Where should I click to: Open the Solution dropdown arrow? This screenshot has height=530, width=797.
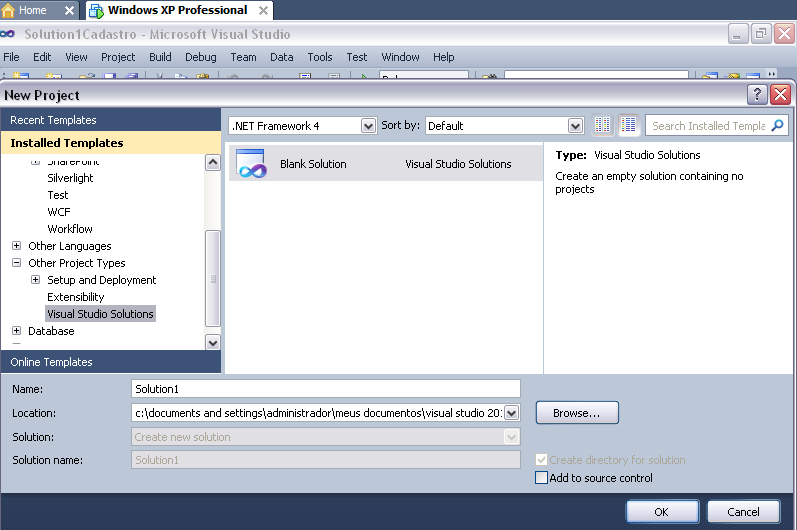(x=511, y=437)
